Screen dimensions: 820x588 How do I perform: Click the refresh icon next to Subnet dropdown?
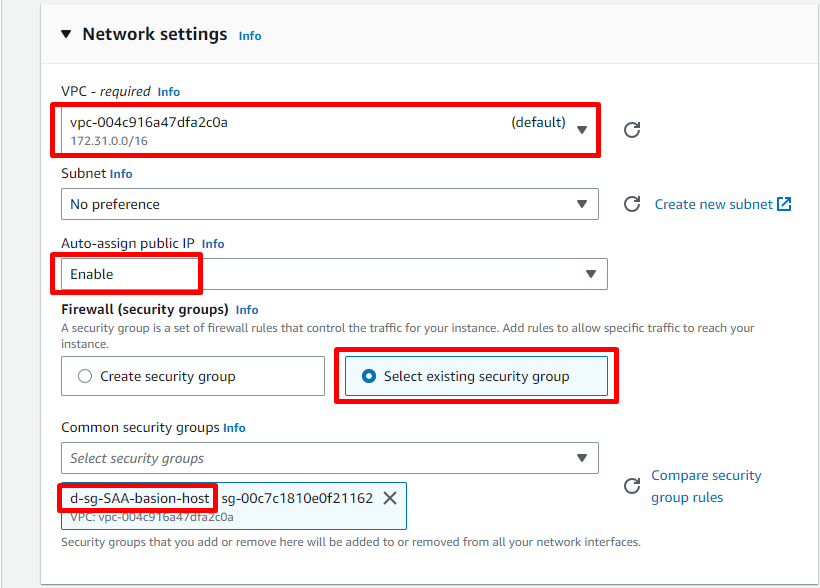(632, 204)
